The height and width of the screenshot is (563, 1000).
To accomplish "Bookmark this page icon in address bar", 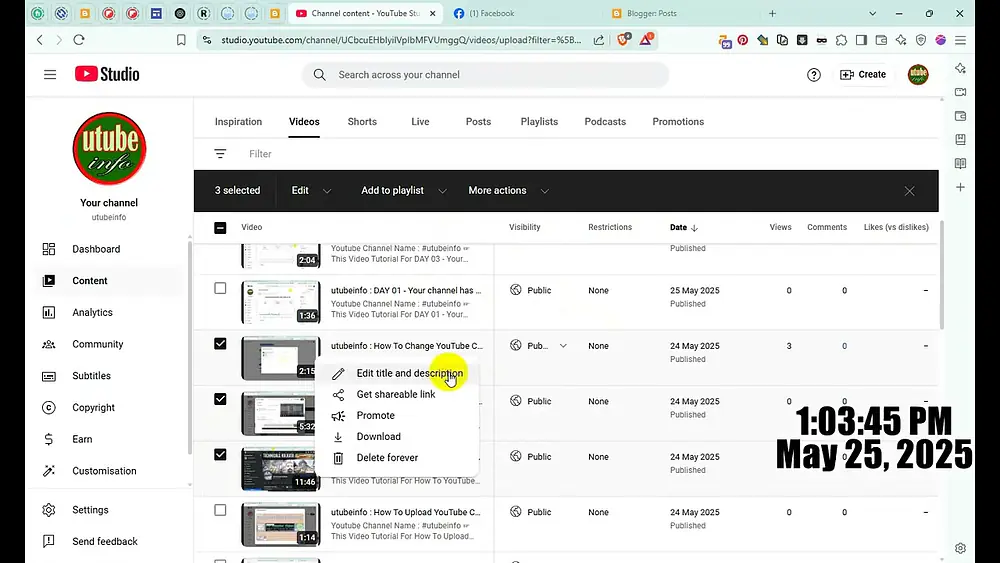I will pos(181,40).
